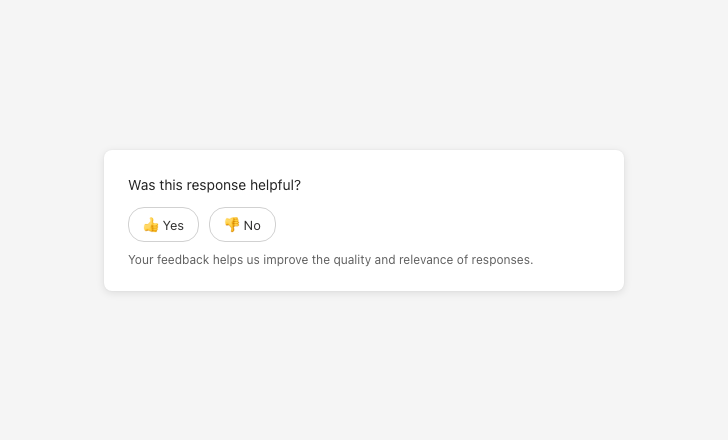The width and height of the screenshot is (728, 440).
Task: Click the feedback helper text below buttons
Action: tap(330, 260)
